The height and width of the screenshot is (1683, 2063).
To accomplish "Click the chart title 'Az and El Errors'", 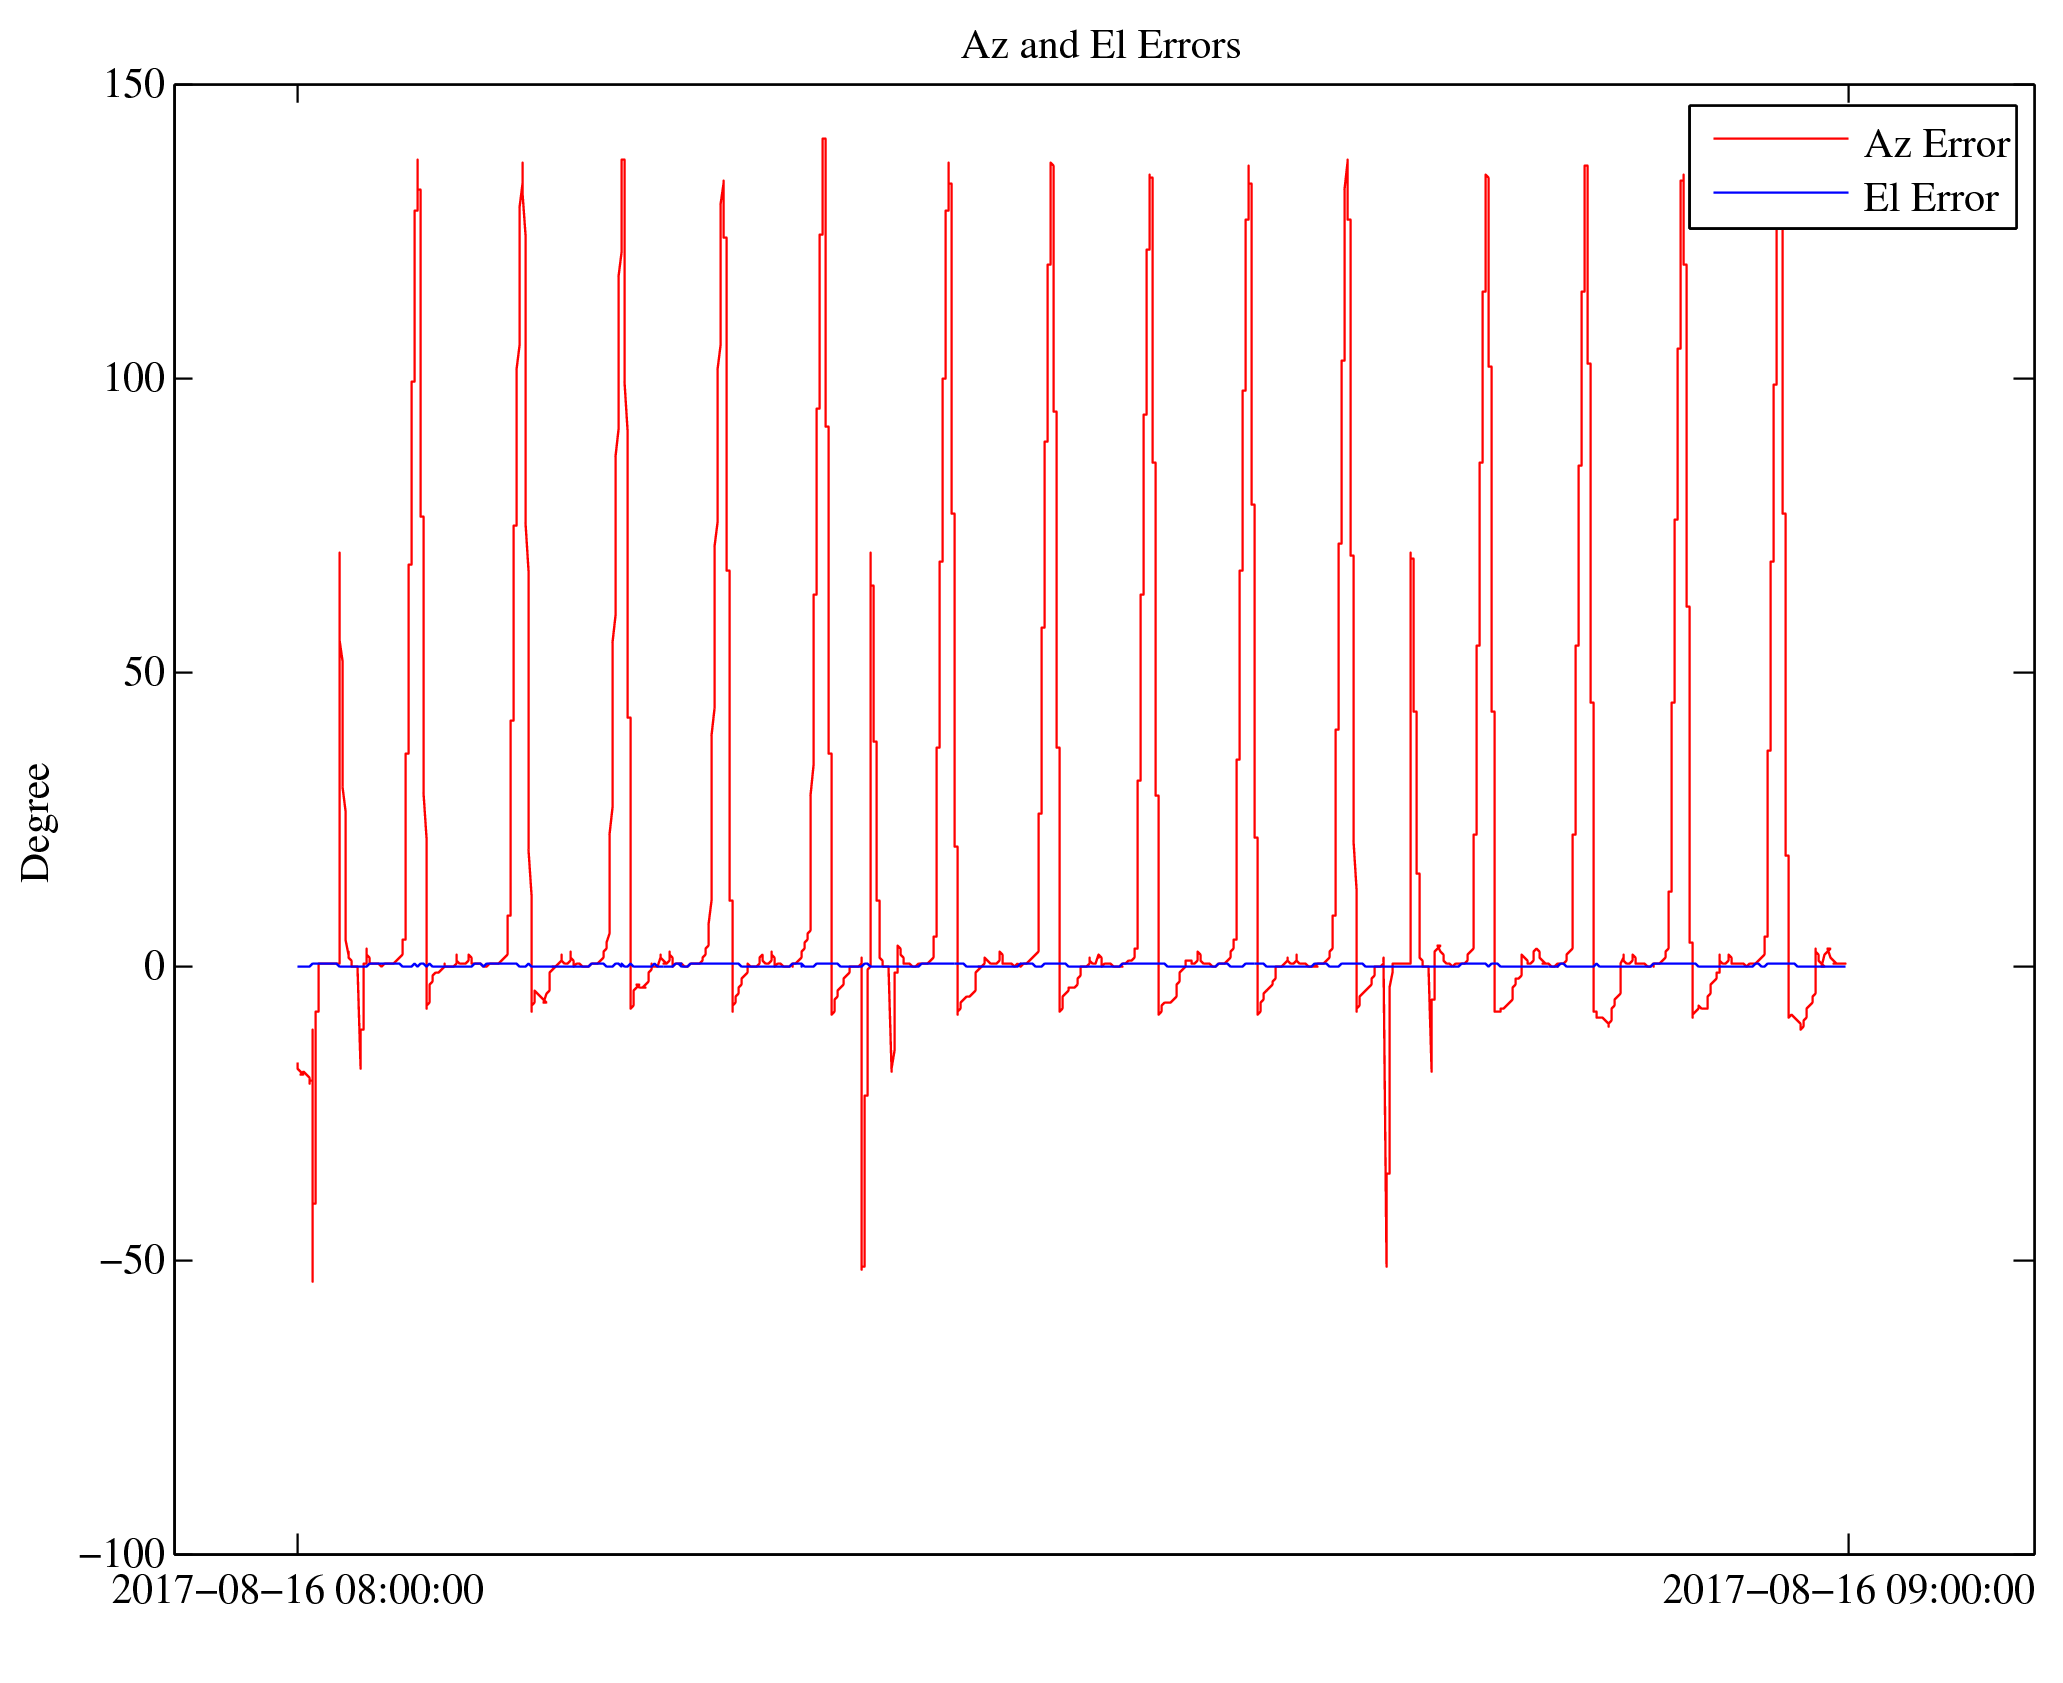I will coord(1100,46).
